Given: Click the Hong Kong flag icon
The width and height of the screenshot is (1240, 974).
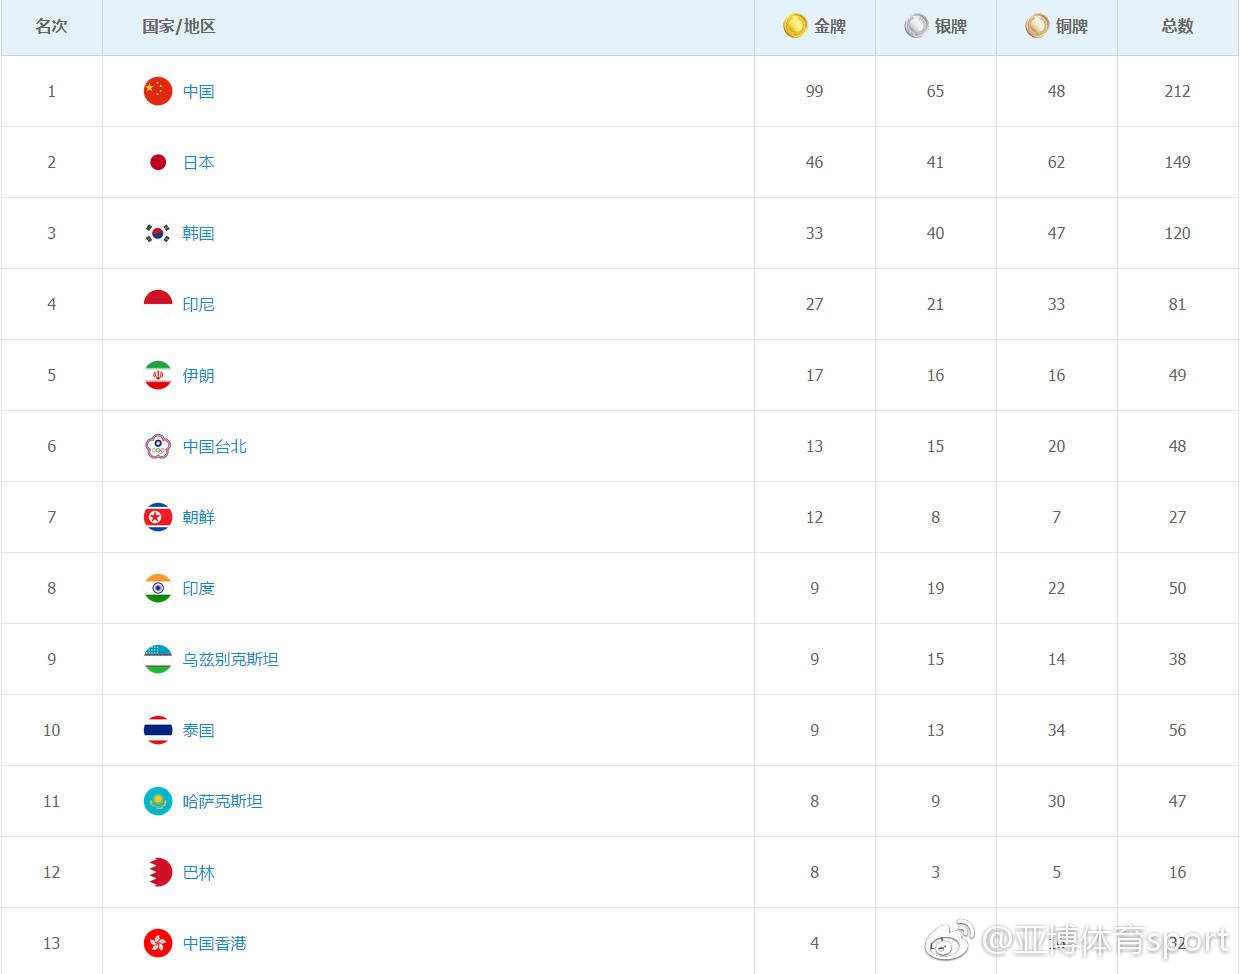Looking at the screenshot, I should pyautogui.click(x=158, y=943).
